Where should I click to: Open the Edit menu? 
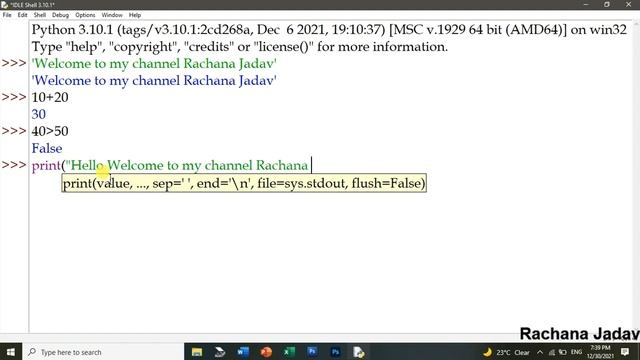click(x=22, y=15)
